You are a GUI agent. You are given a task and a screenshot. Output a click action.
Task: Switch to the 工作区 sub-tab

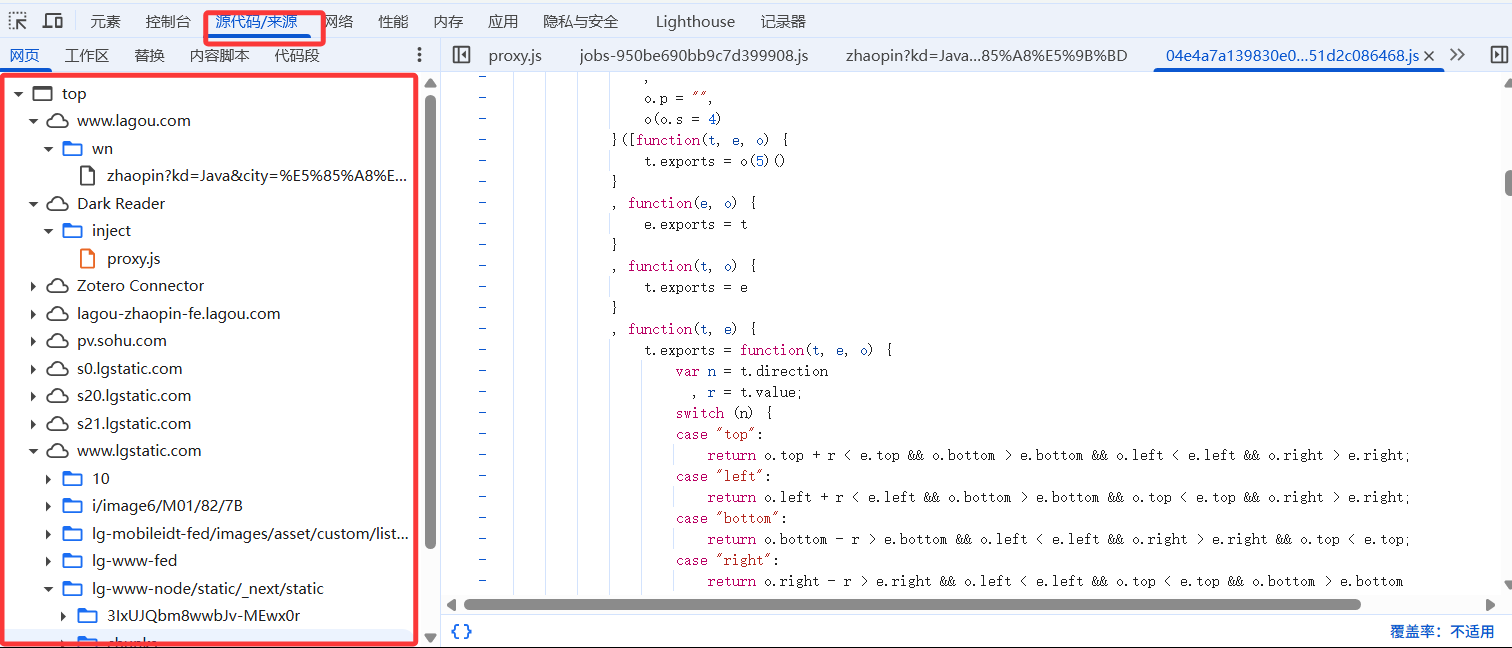[x=87, y=55]
